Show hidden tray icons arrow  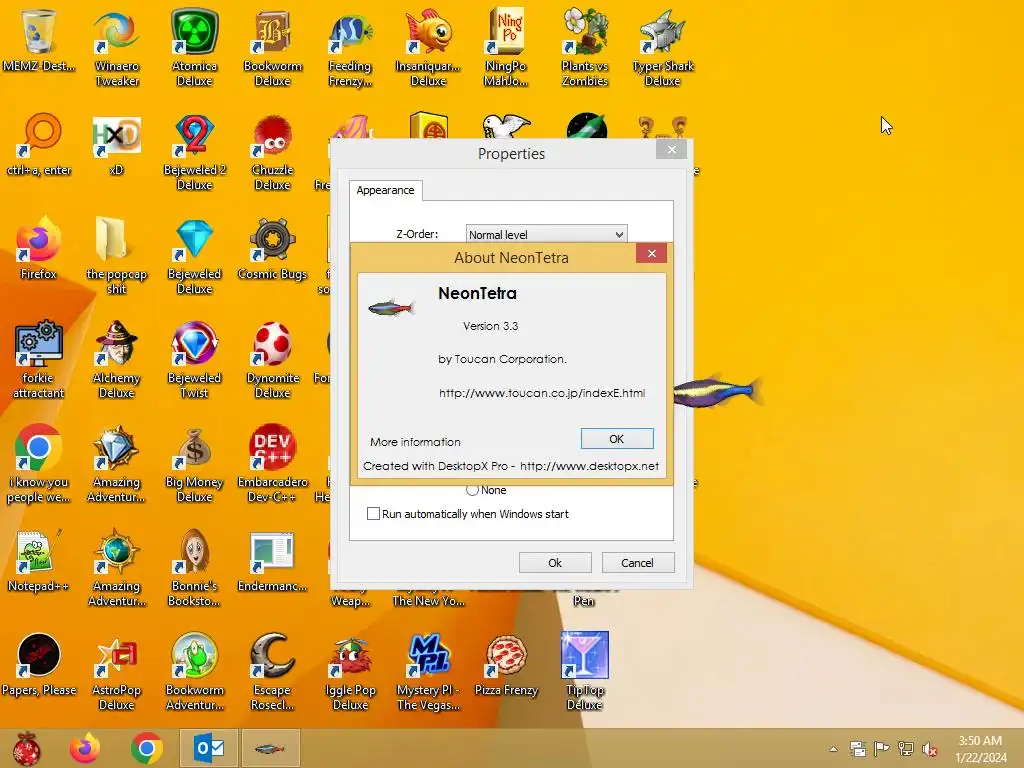tap(833, 749)
